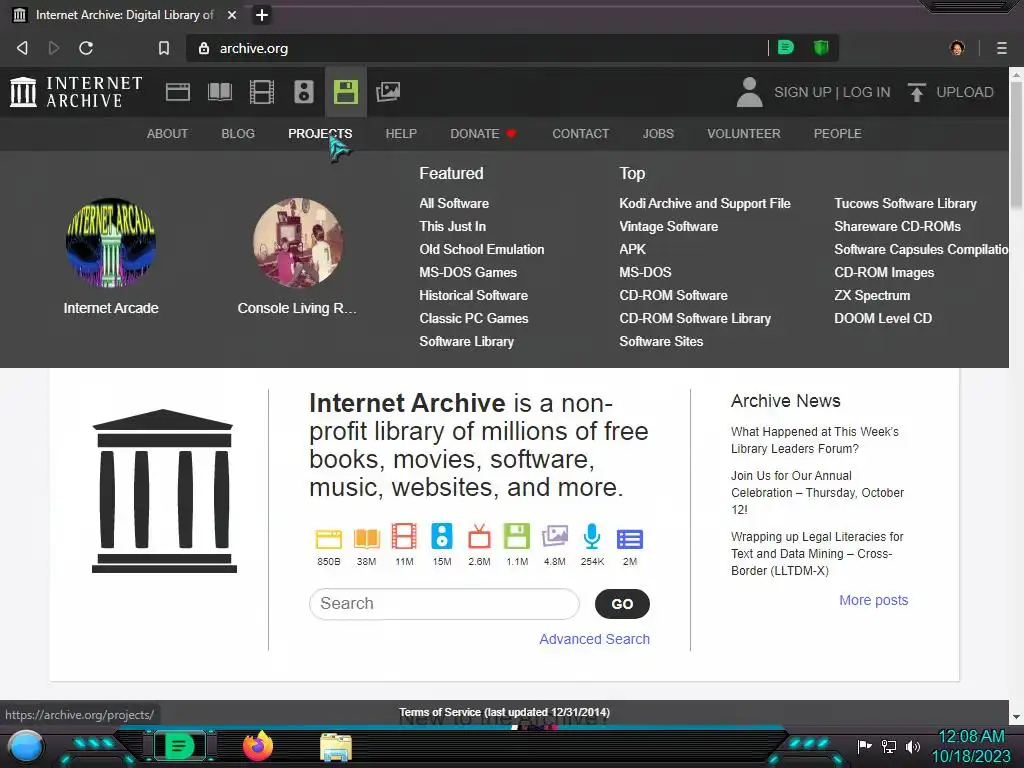Screen dimensions: 1024x768
Task: Click the green floppy icon showing 1.1M
Action: click(x=517, y=536)
